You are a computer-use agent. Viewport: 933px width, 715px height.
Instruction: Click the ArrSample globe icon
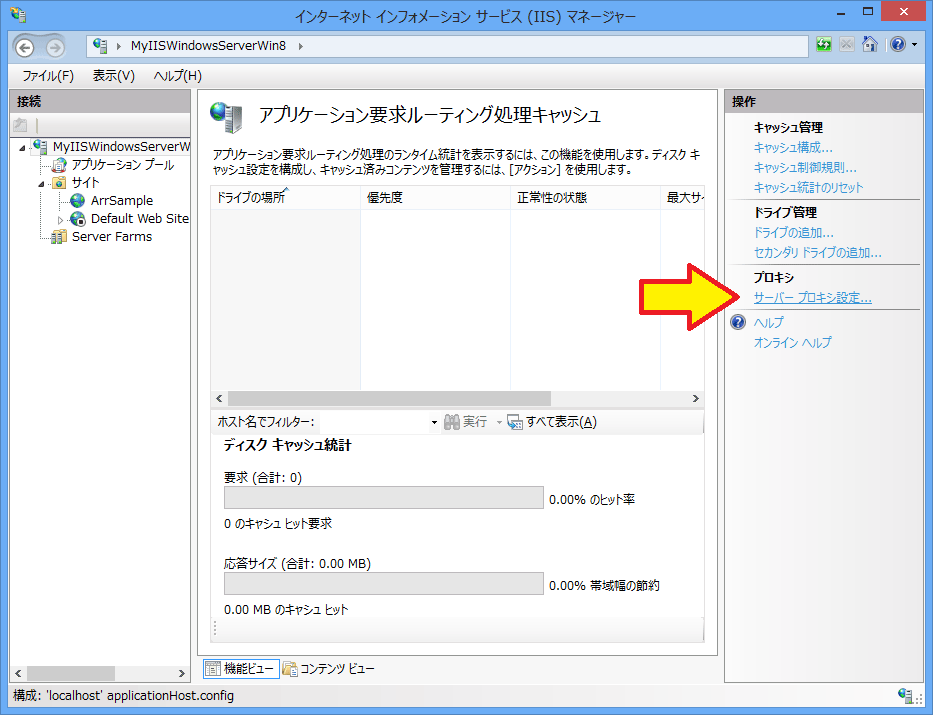(x=77, y=200)
